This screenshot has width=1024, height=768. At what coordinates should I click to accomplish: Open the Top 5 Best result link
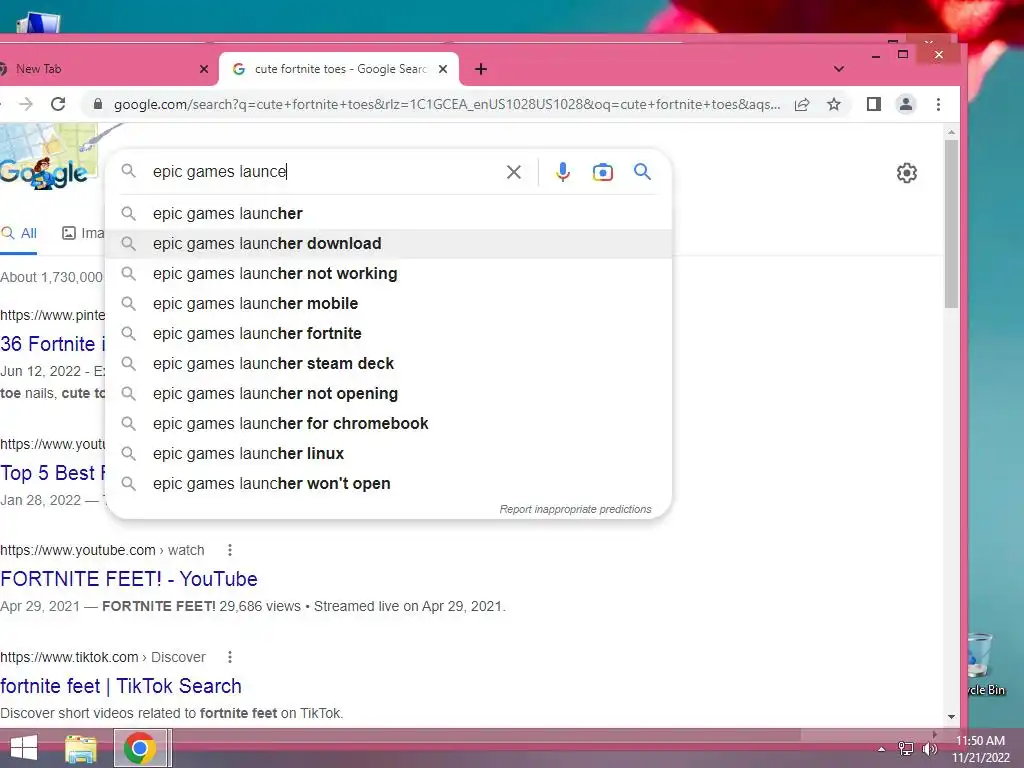click(52, 473)
